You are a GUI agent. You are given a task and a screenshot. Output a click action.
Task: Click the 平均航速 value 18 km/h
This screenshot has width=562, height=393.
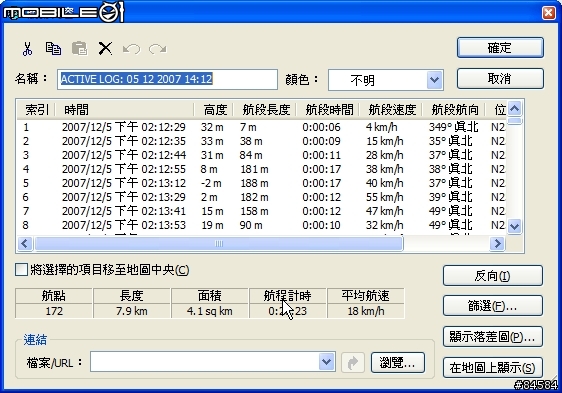[x=366, y=311]
